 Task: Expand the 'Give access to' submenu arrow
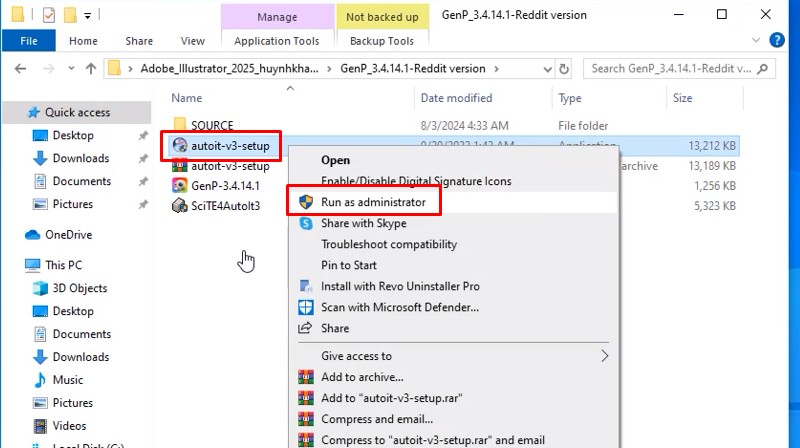tap(604, 356)
